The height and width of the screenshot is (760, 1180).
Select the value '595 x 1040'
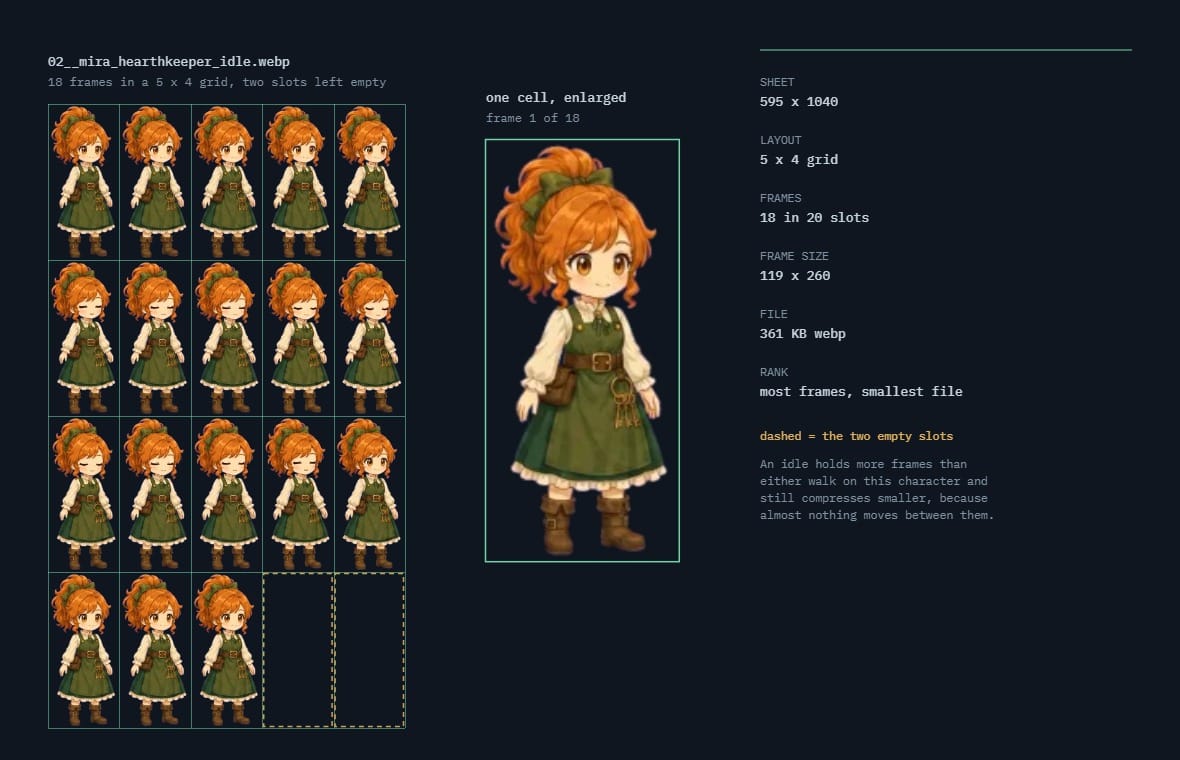pos(798,102)
